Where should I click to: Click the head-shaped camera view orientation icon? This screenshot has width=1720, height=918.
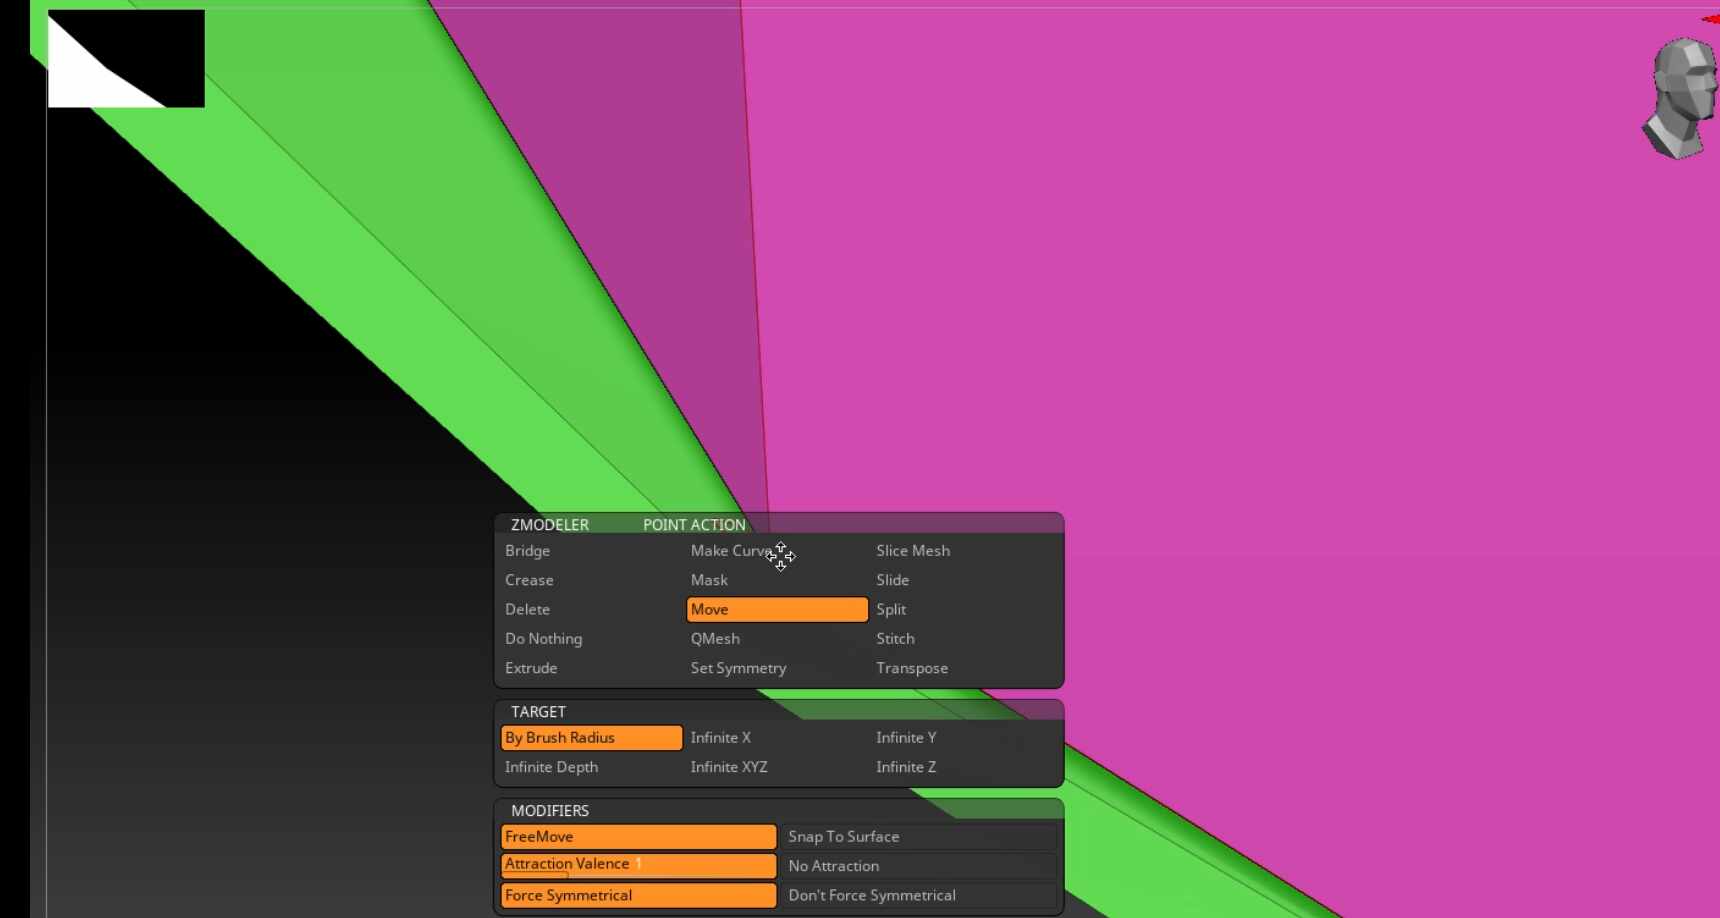coord(1681,98)
